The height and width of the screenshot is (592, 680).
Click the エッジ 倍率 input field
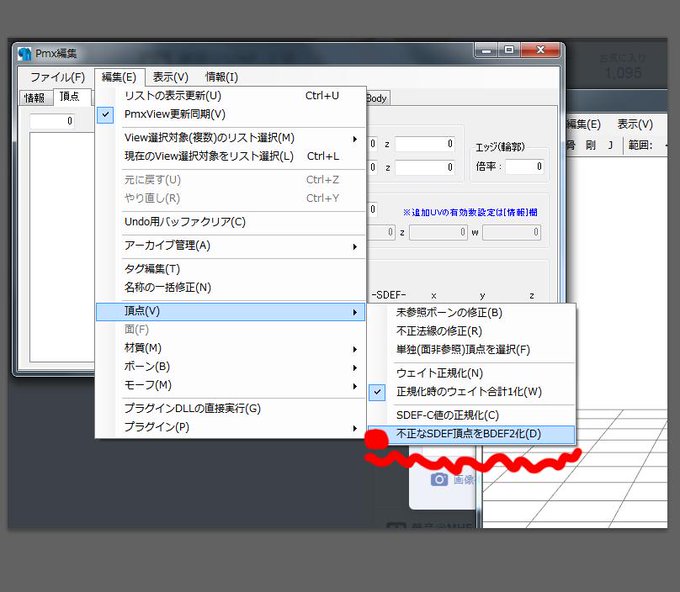[x=524, y=167]
